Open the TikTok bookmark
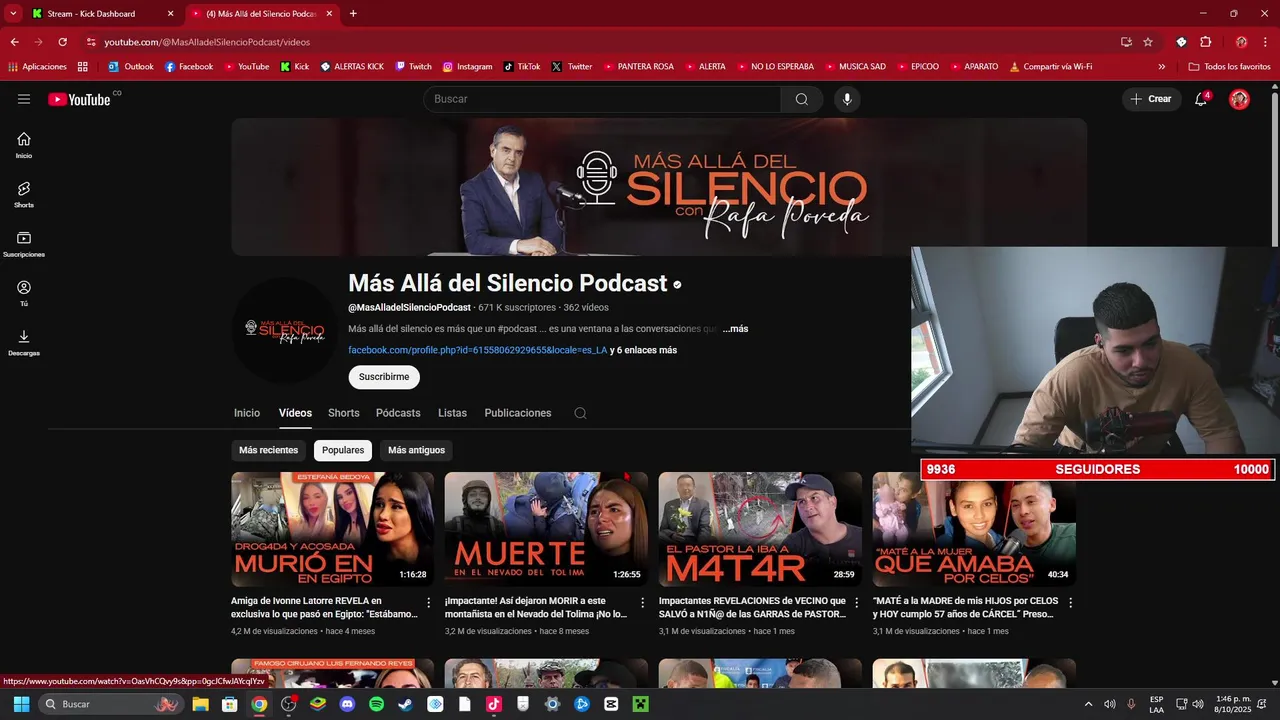The image size is (1280, 720). tap(522, 66)
